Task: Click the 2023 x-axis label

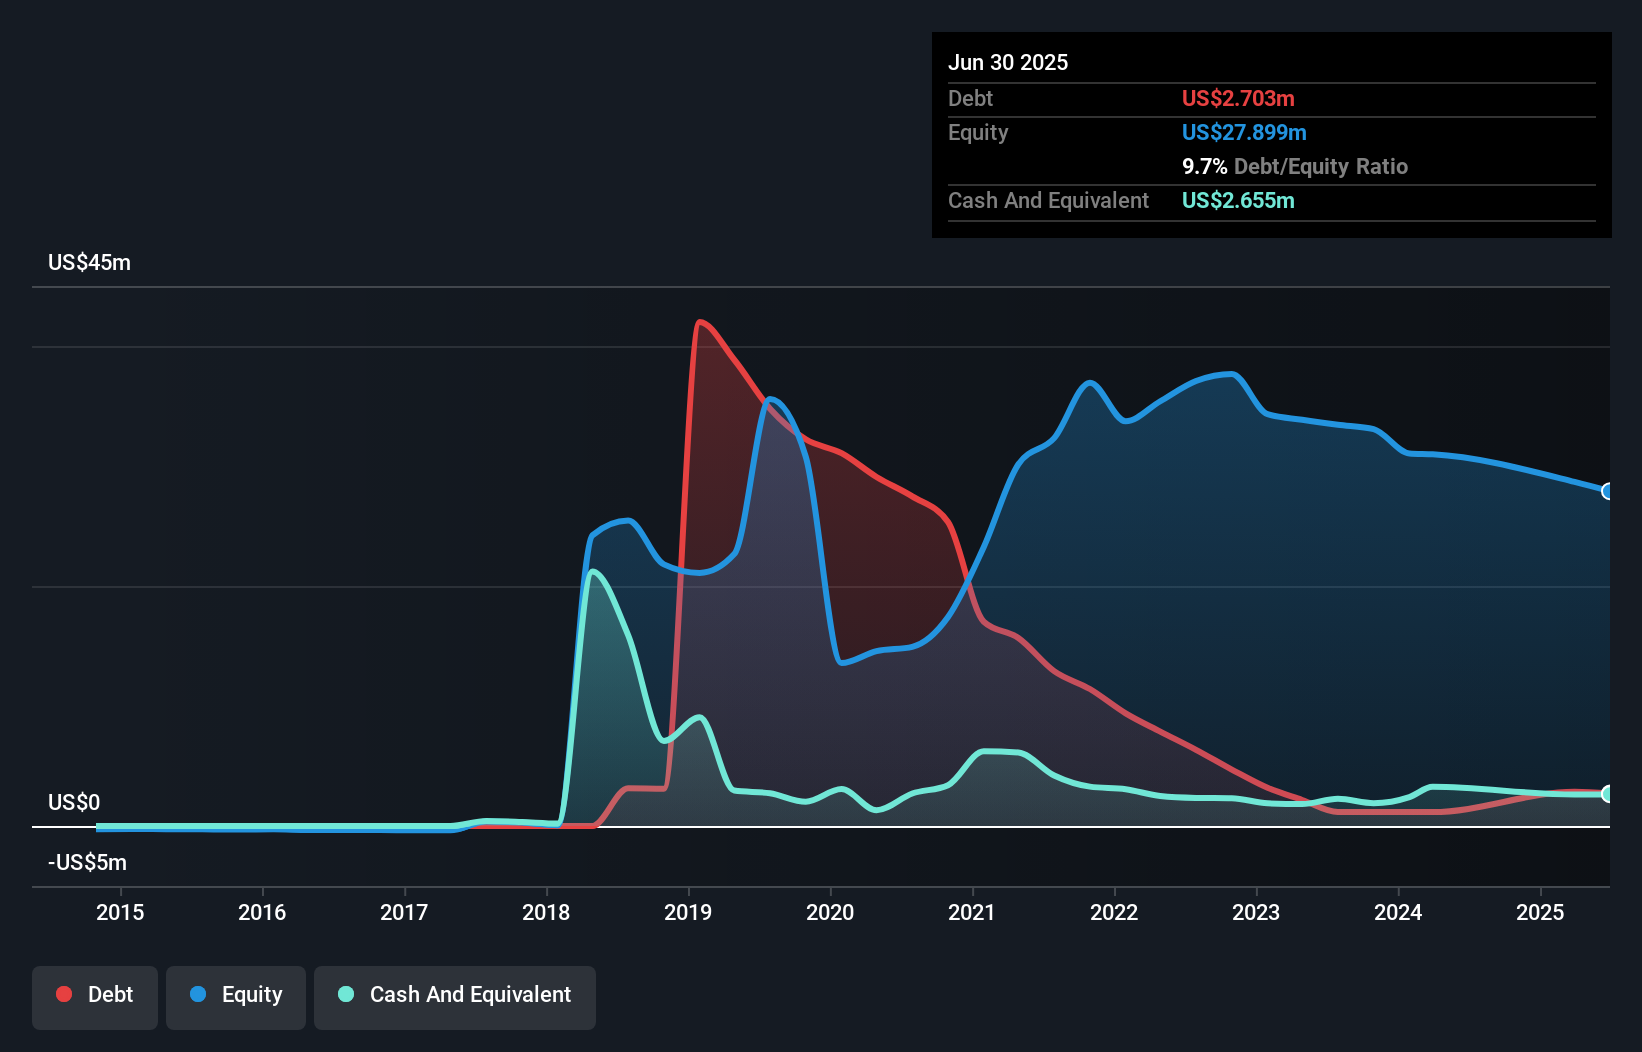Action: [1256, 912]
